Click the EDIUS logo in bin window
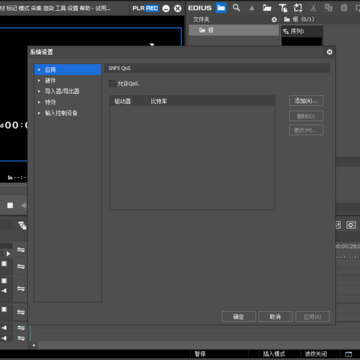Screen dimensions: 360x360 point(200,8)
